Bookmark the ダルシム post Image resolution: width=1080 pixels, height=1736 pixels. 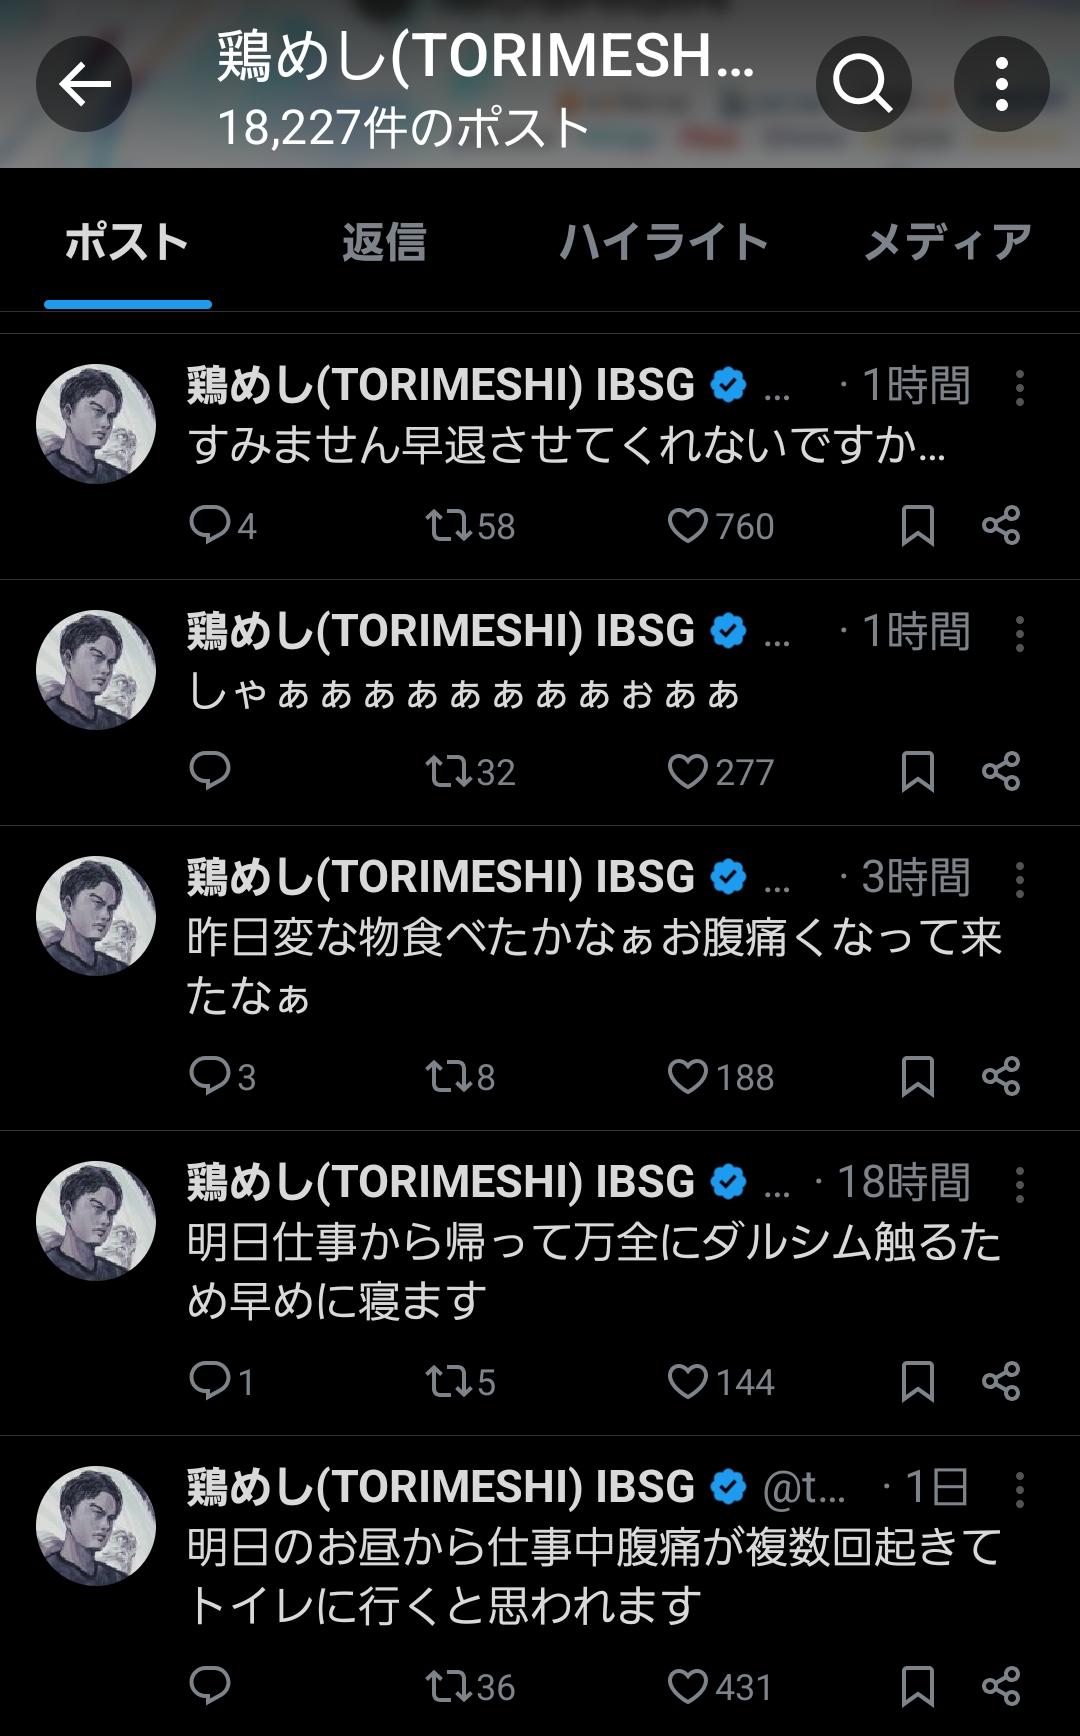pyautogui.click(x=917, y=1382)
